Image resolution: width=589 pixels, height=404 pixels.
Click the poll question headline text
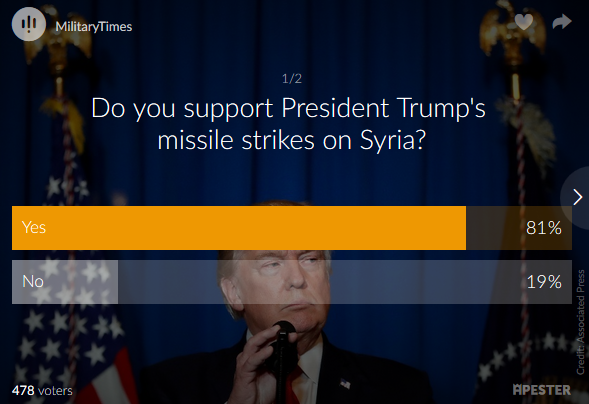click(289, 124)
